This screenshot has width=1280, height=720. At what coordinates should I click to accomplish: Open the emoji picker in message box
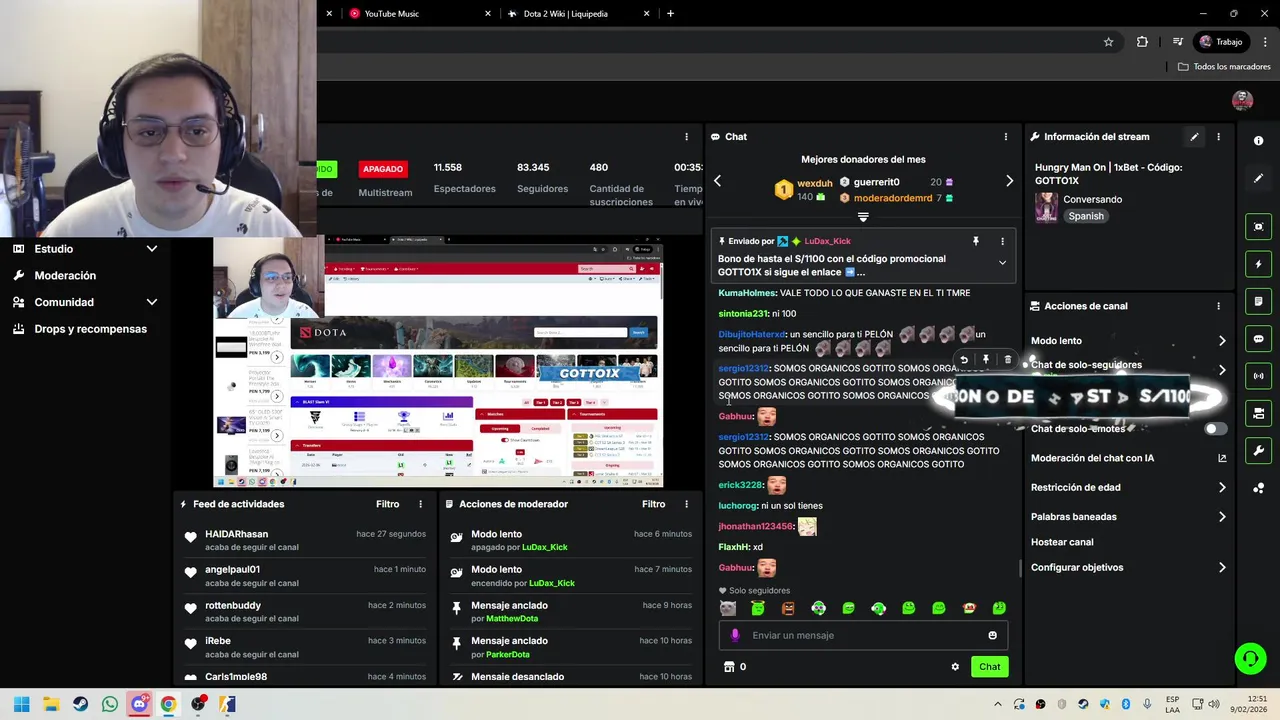pos(992,635)
